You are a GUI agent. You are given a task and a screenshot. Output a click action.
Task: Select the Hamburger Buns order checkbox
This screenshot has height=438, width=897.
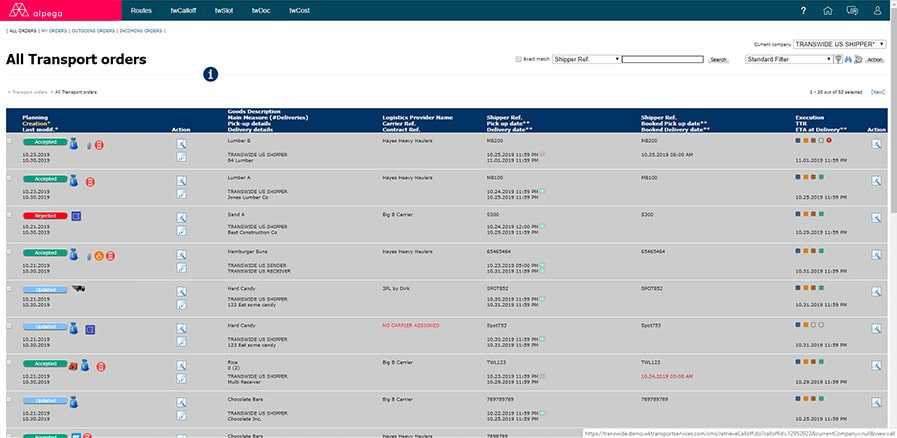9,251
